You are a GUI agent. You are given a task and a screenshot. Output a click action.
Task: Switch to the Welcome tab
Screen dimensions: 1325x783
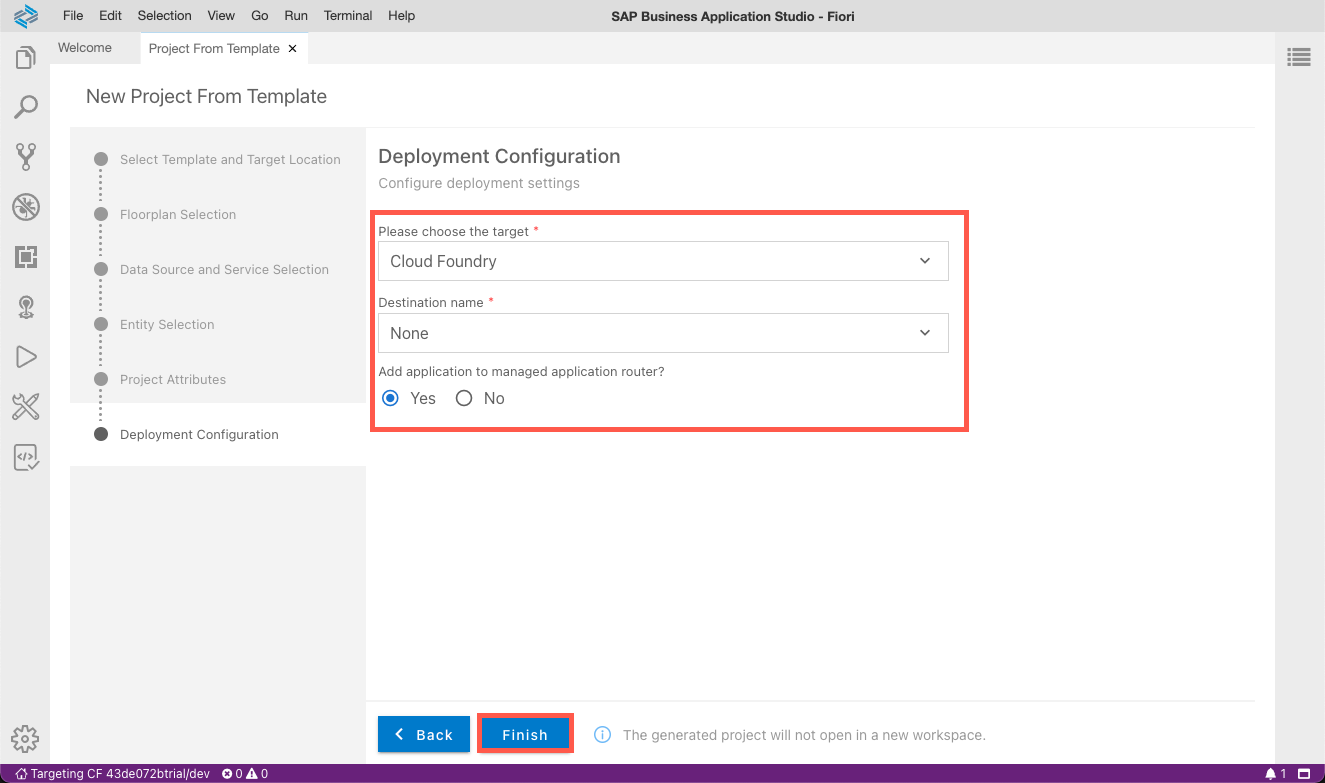(x=85, y=48)
